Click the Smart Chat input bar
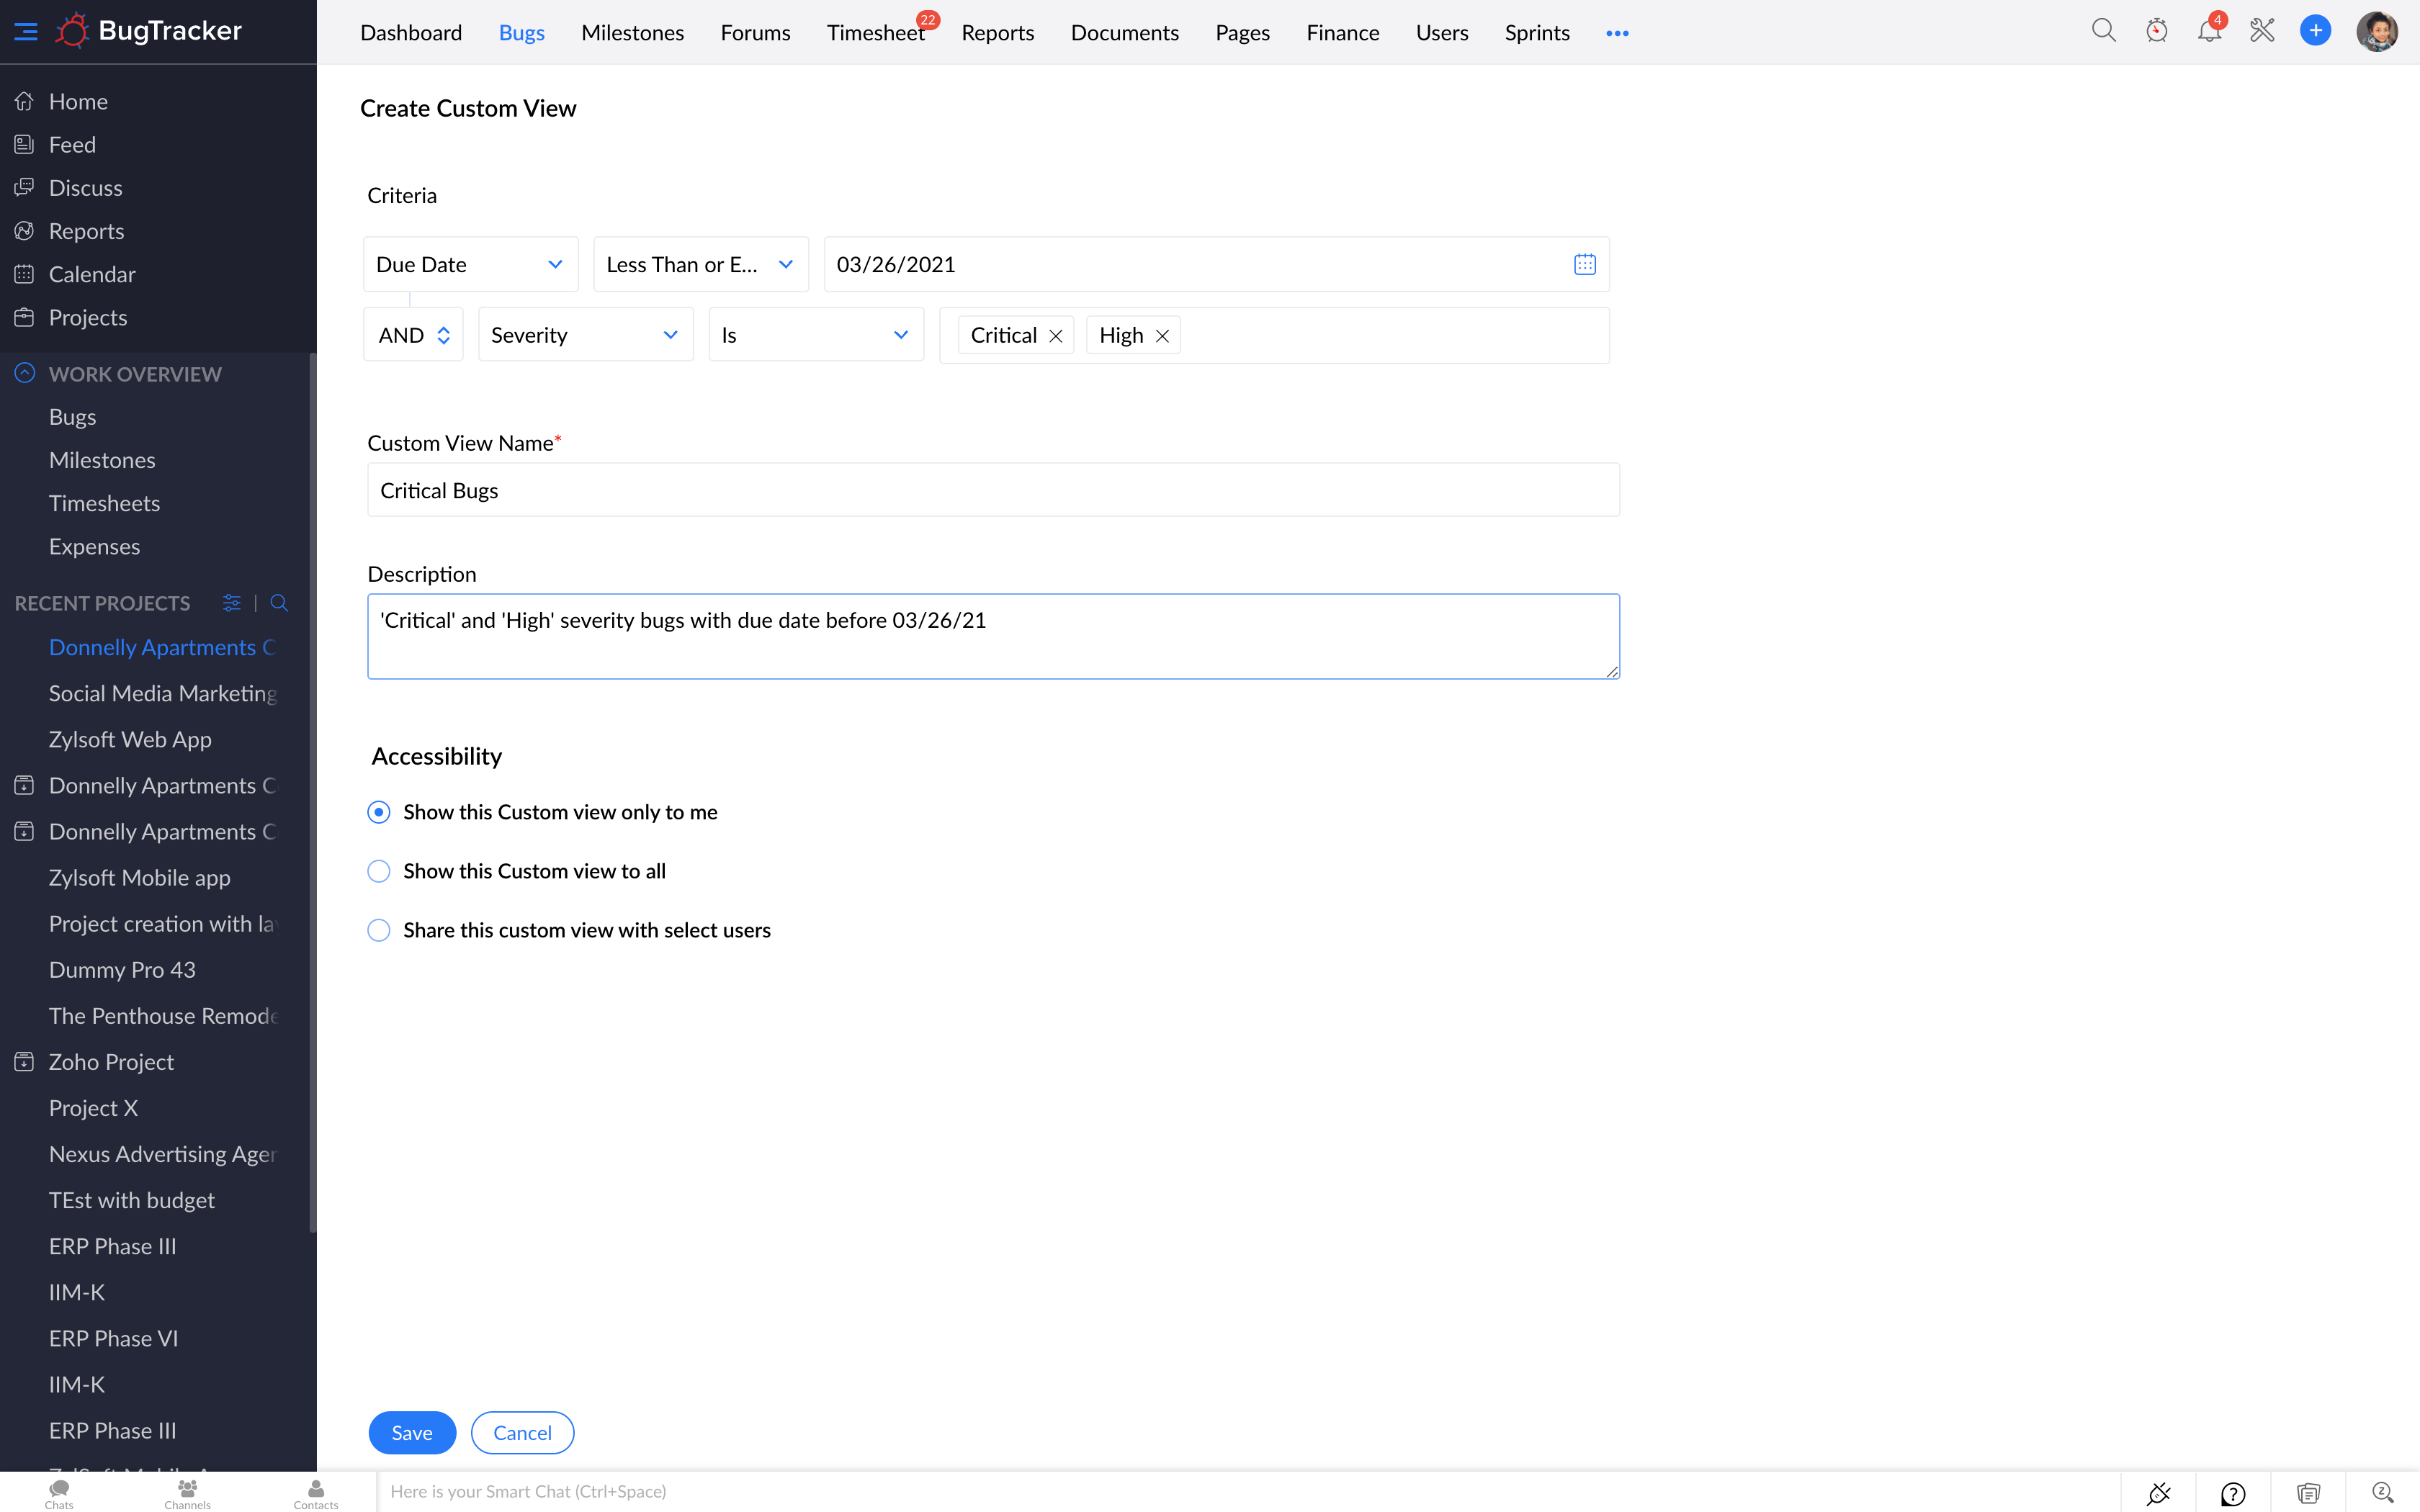 click(1248, 1492)
